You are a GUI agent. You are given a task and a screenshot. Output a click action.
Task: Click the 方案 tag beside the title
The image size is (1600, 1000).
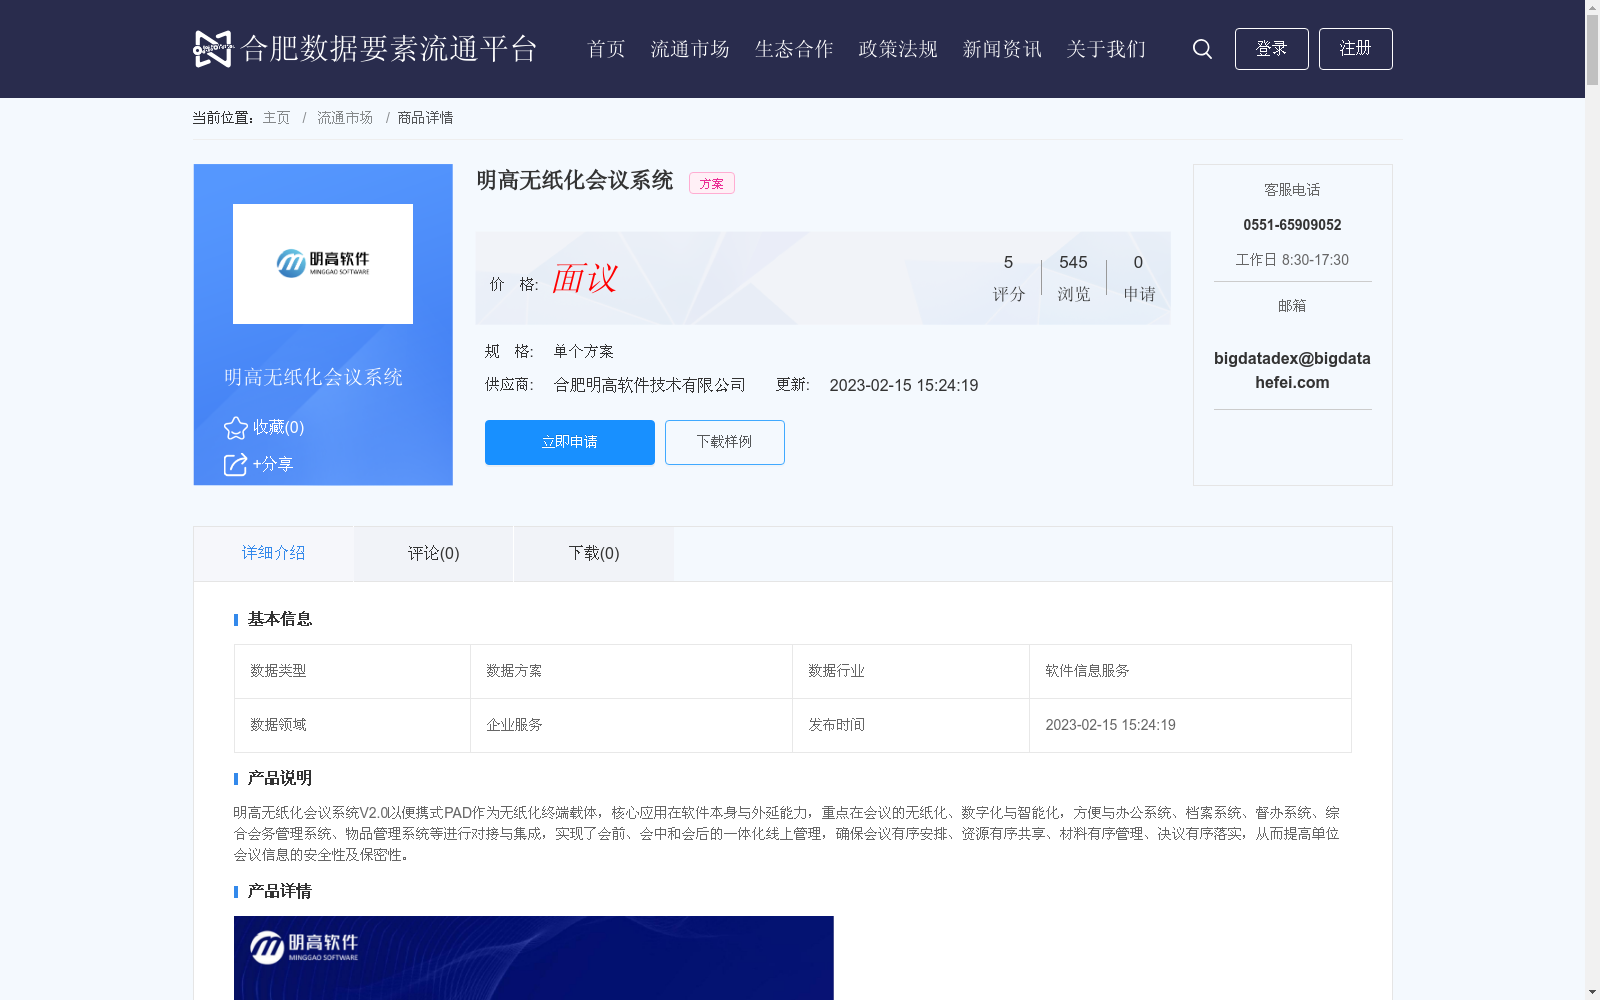(711, 183)
